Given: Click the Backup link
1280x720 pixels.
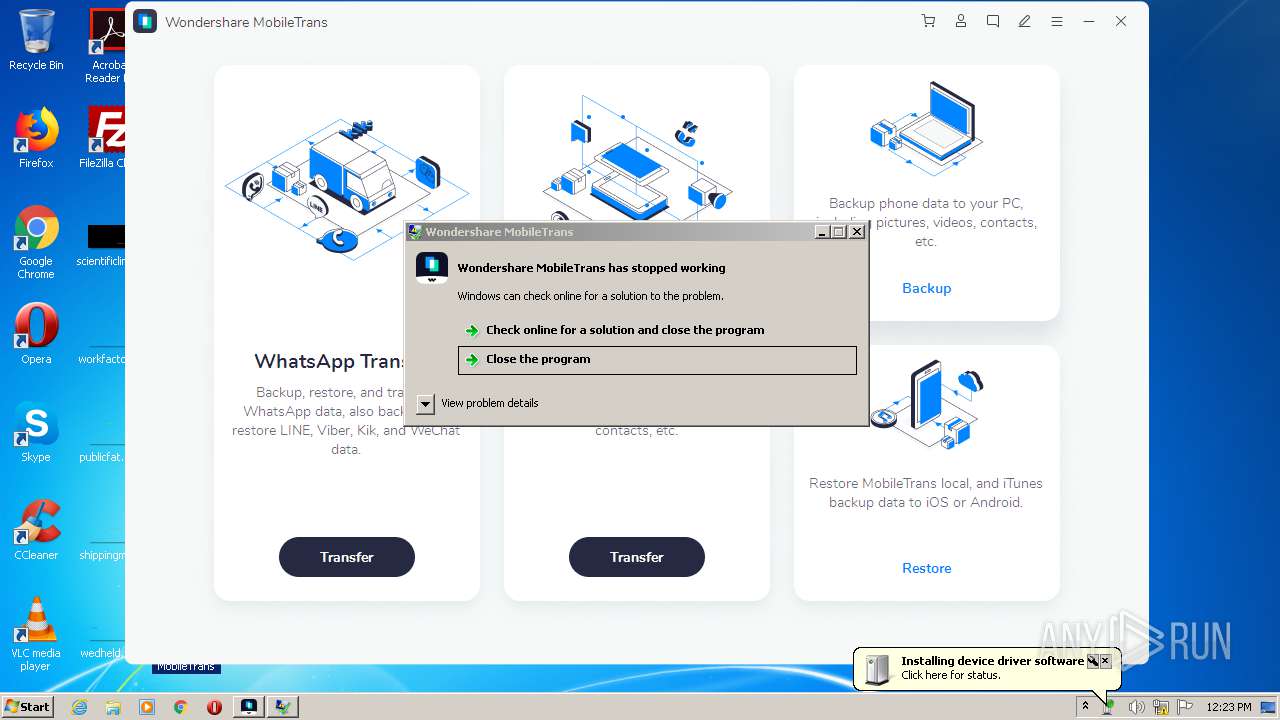Looking at the screenshot, I should click(x=926, y=288).
